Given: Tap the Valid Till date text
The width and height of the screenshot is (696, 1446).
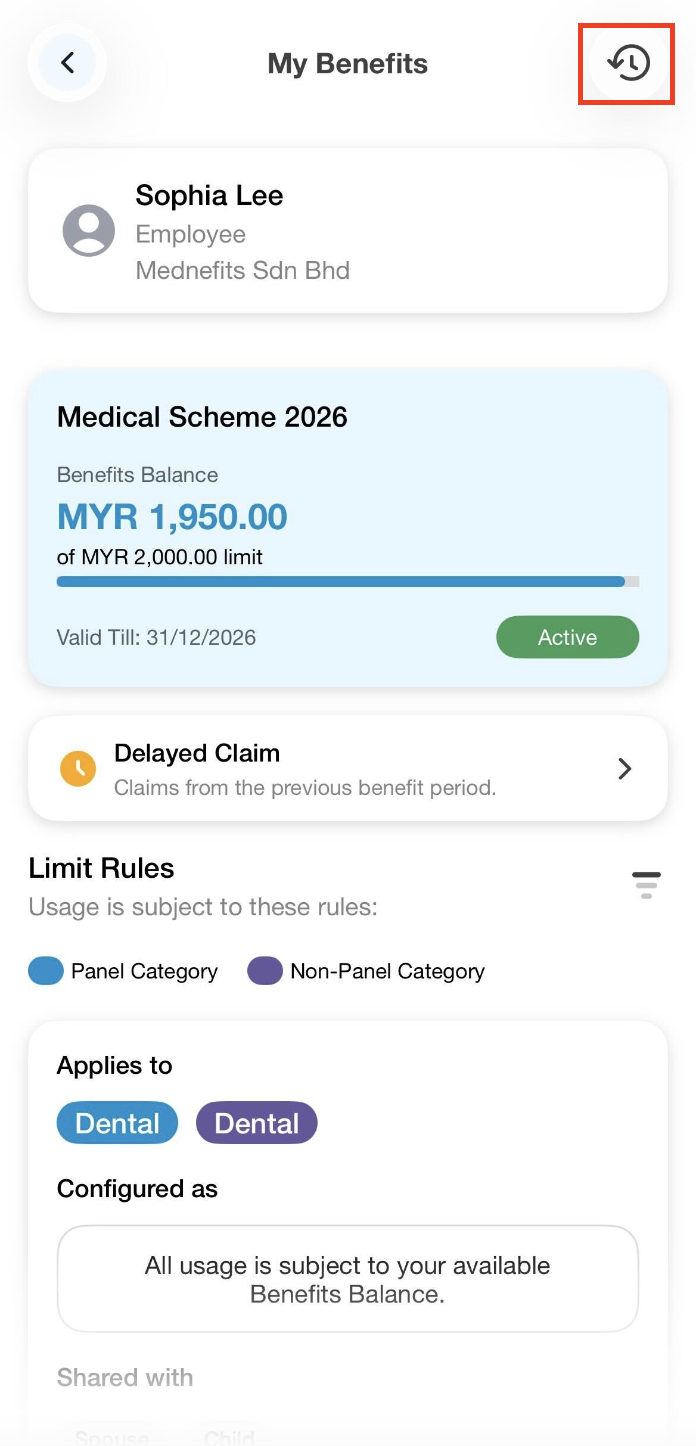Looking at the screenshot, I should click(x=156, y=637).
